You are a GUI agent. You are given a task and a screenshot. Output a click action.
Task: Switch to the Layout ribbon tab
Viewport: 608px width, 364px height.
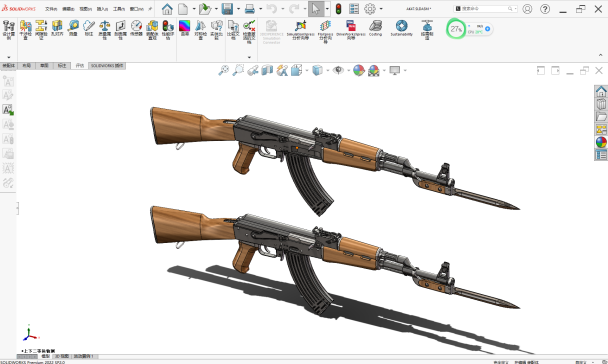26,66
